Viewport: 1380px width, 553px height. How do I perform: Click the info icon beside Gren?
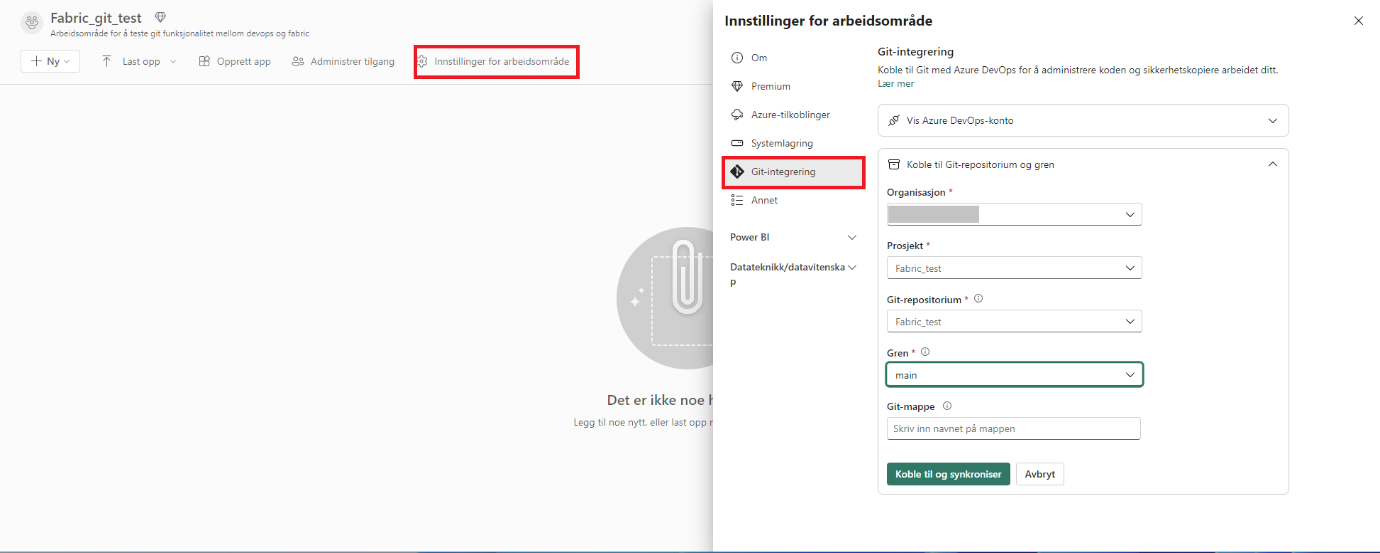pos(925,352)
